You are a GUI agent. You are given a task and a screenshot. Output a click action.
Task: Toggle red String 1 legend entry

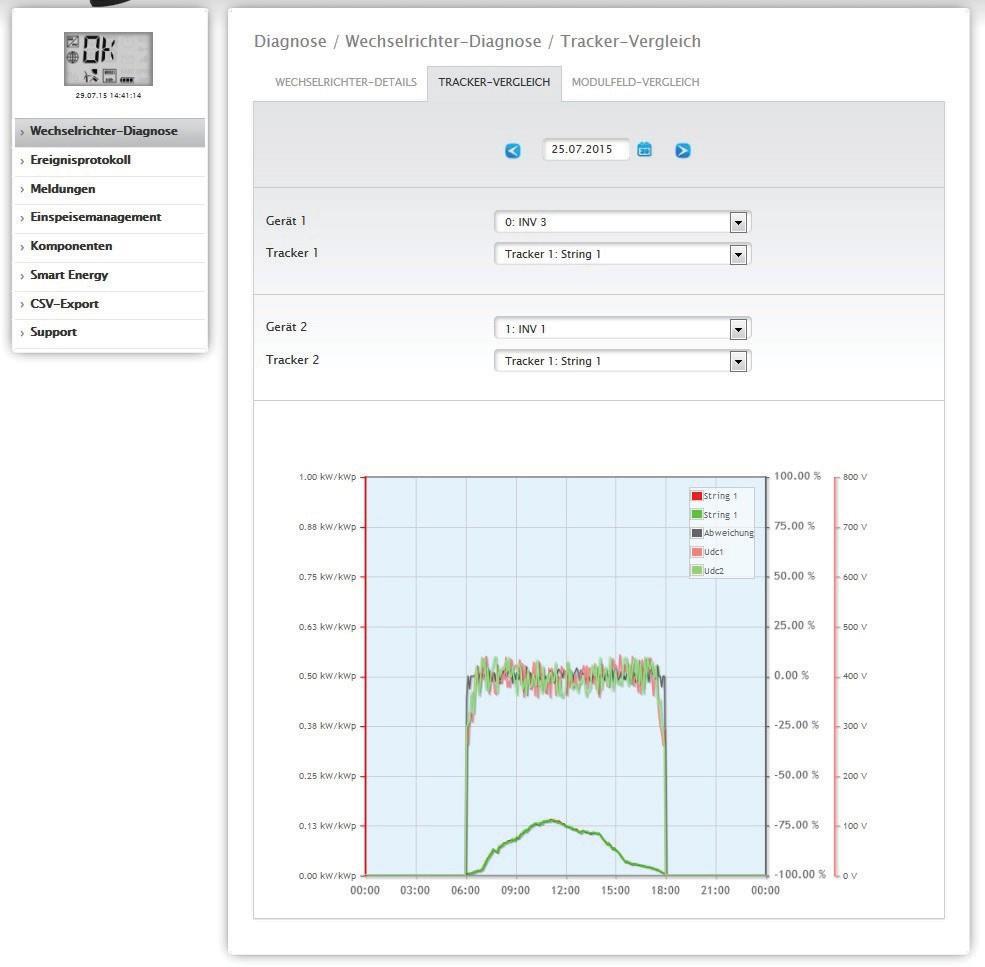point(714,496)
